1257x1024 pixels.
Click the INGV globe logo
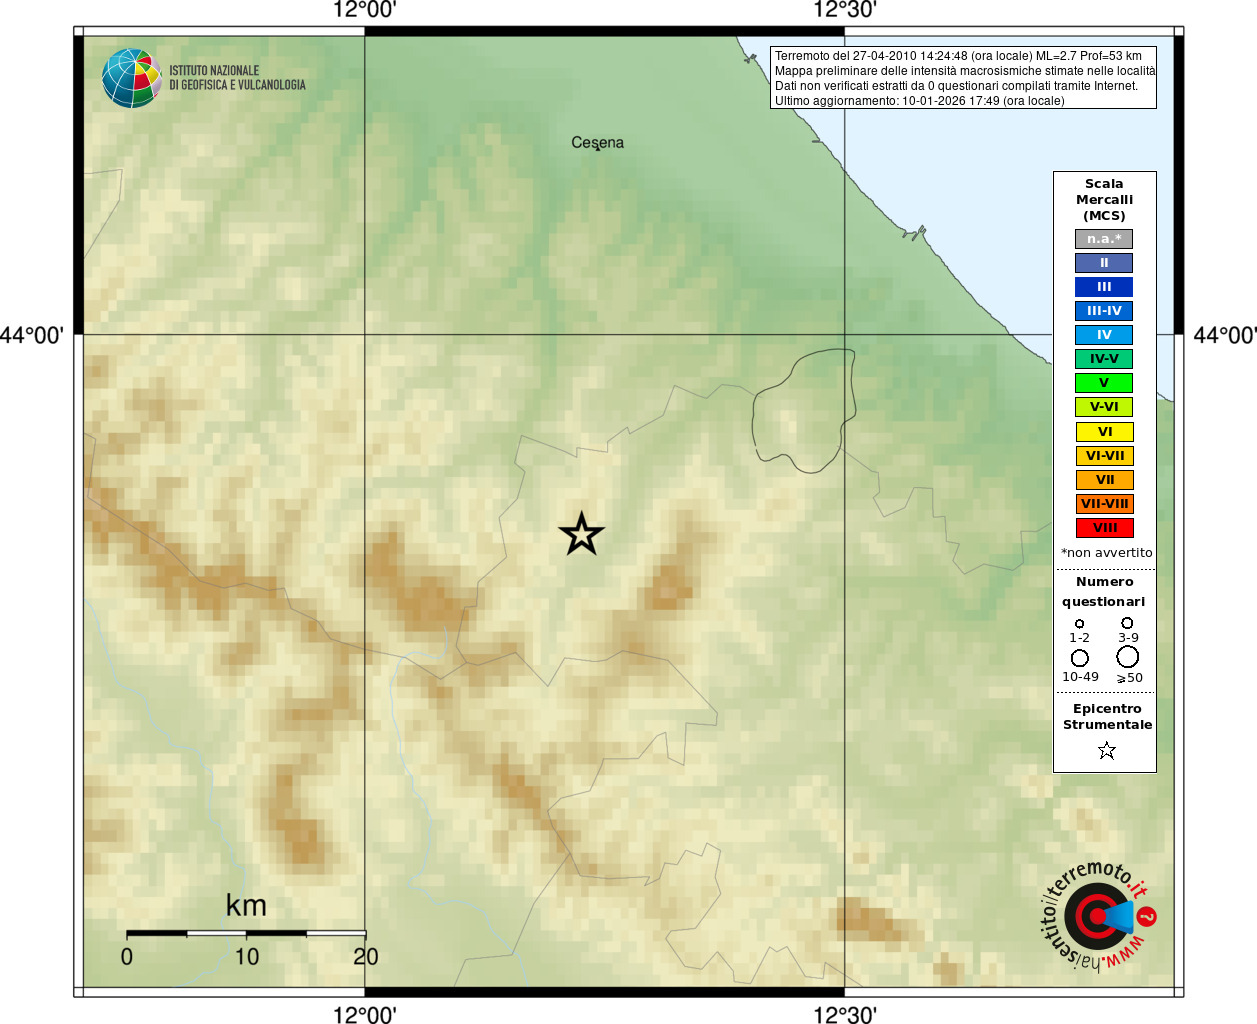click(x=131, y=78)
